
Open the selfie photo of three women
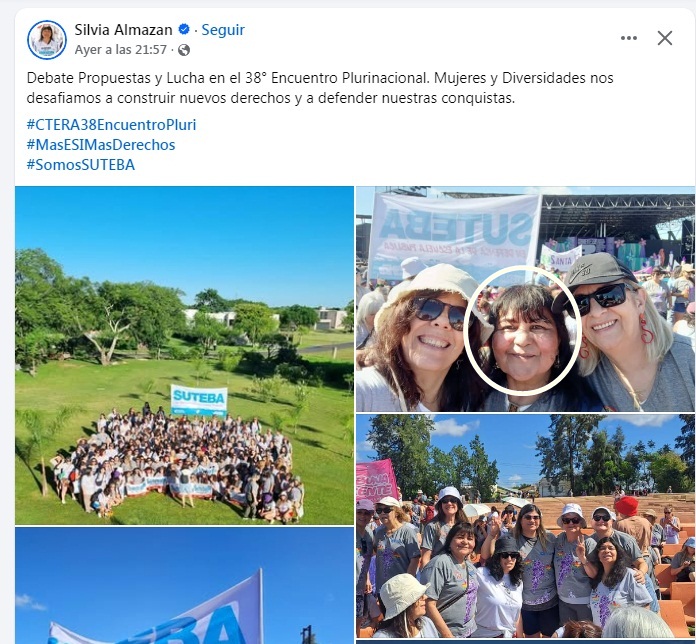tap(526, 299)
